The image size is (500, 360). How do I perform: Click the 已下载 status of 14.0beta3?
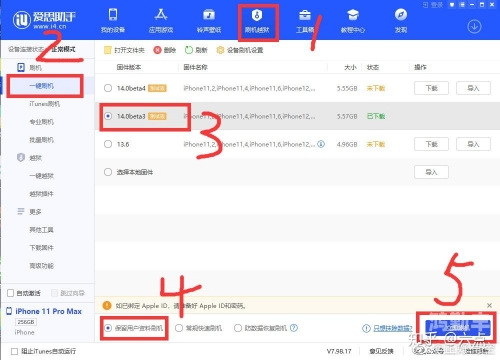coord(376,116)
